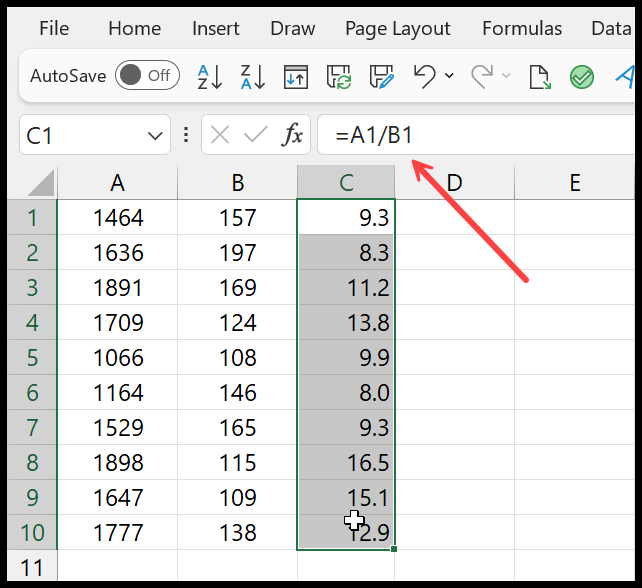This screenshot has height=588, width=642.
Task: Switch to the Insert tab
Action: (216, 29)
